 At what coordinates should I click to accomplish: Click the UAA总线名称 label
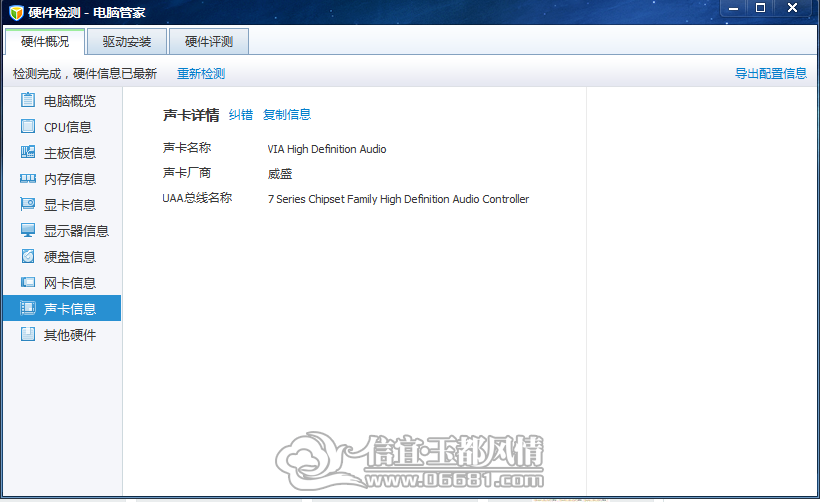pyautogui.click(x=197, y=198)
